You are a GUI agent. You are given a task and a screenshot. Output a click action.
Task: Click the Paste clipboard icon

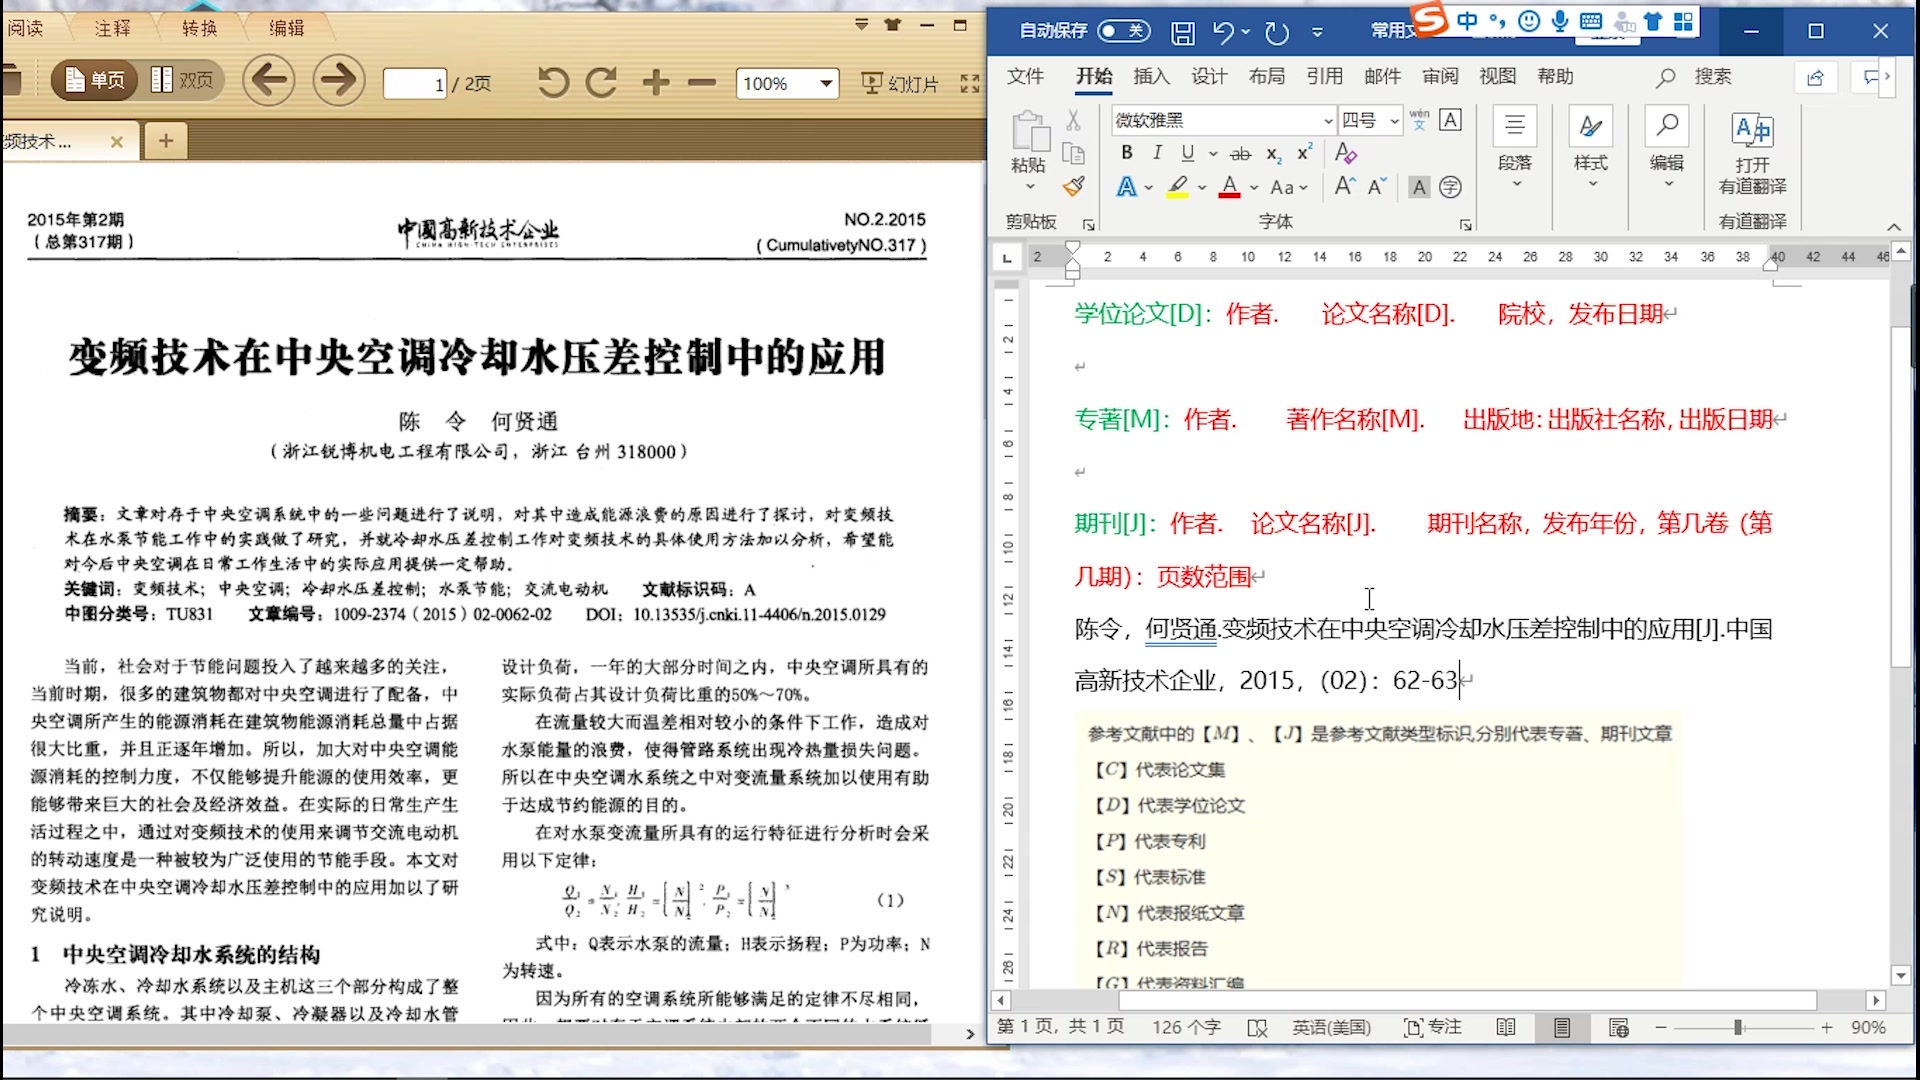coord(1029,131)
